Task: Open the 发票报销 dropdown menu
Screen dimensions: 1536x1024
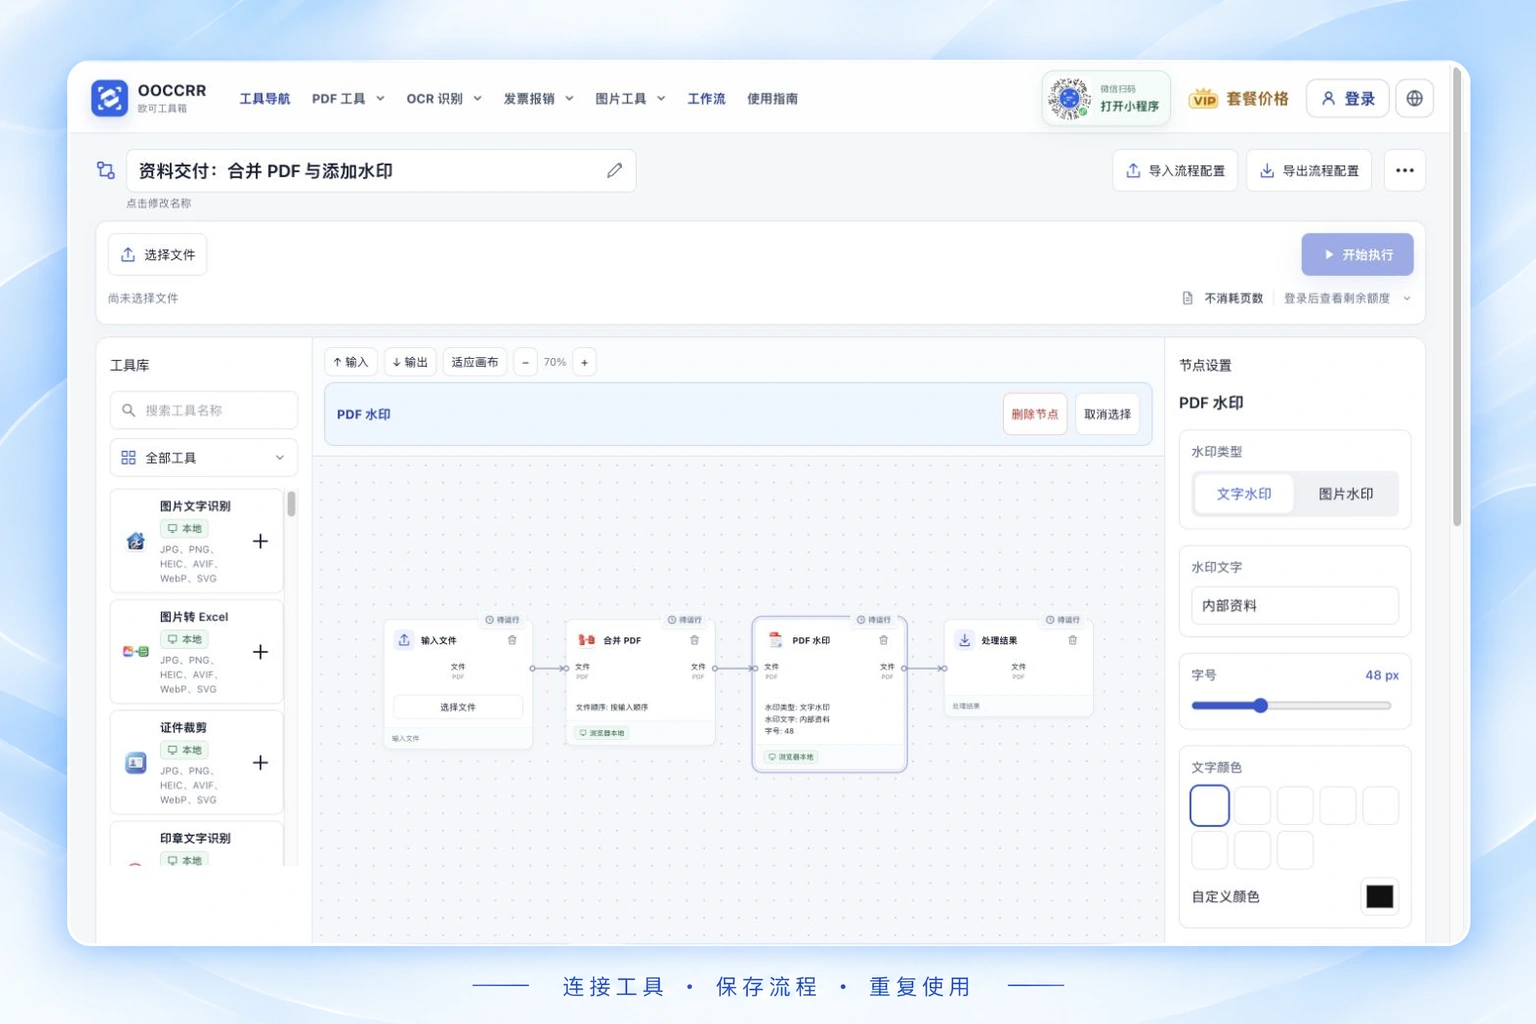Action: pos(538,99)
